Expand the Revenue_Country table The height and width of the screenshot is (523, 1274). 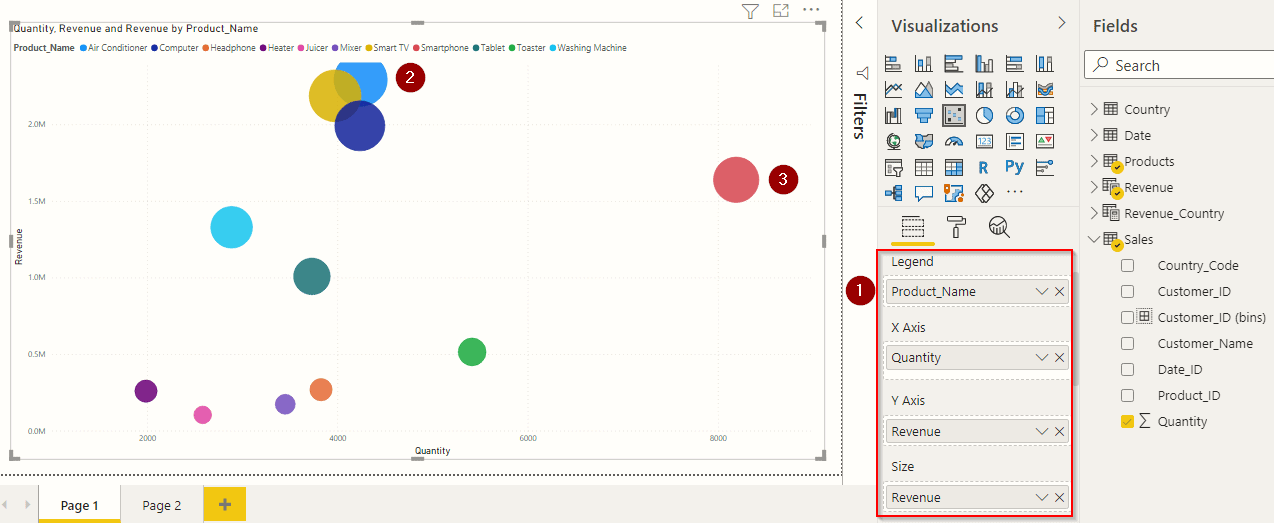pos(1093,213)
